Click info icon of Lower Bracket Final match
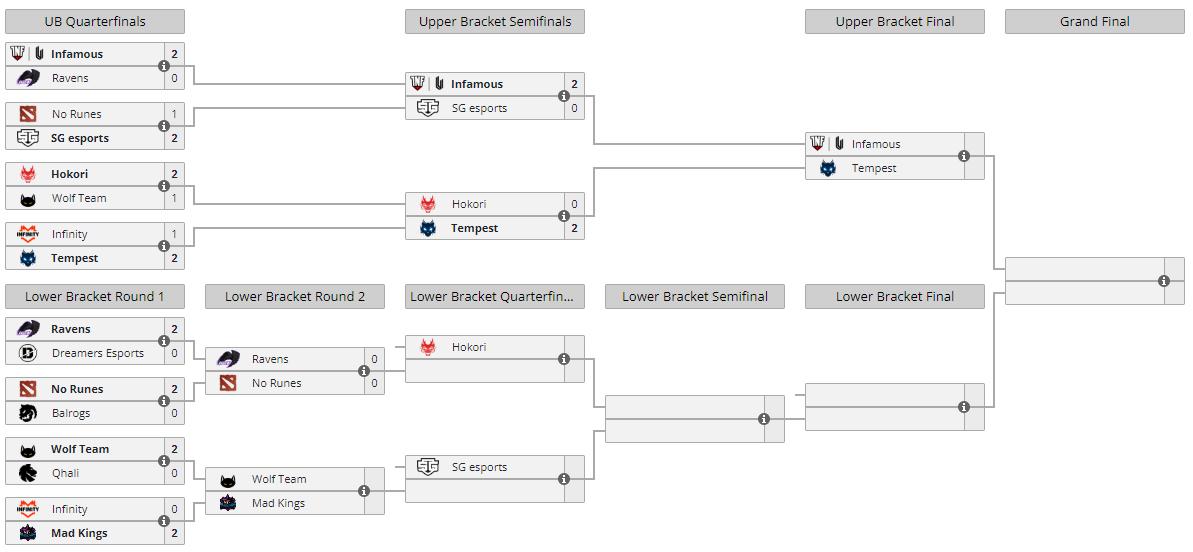The image size is (1193, 552). click(964, 407)
